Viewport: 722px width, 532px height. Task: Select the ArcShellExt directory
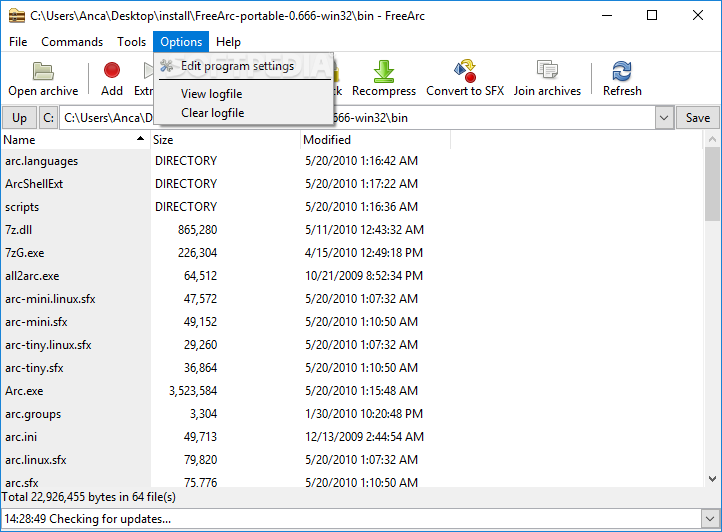point(34,184)
